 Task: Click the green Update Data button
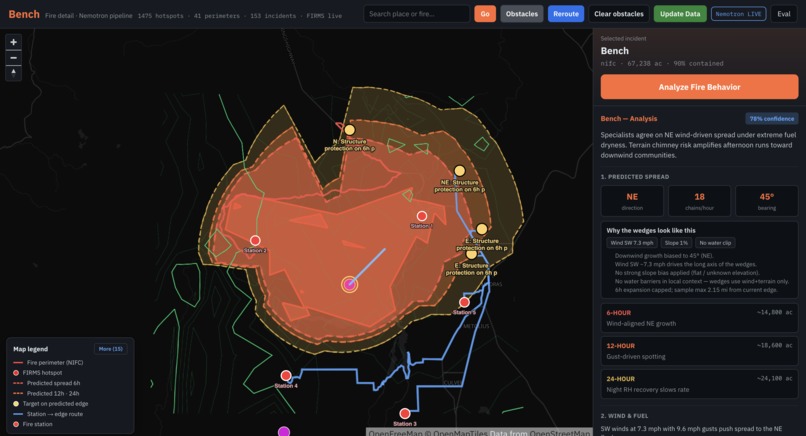tap(680, 14)
